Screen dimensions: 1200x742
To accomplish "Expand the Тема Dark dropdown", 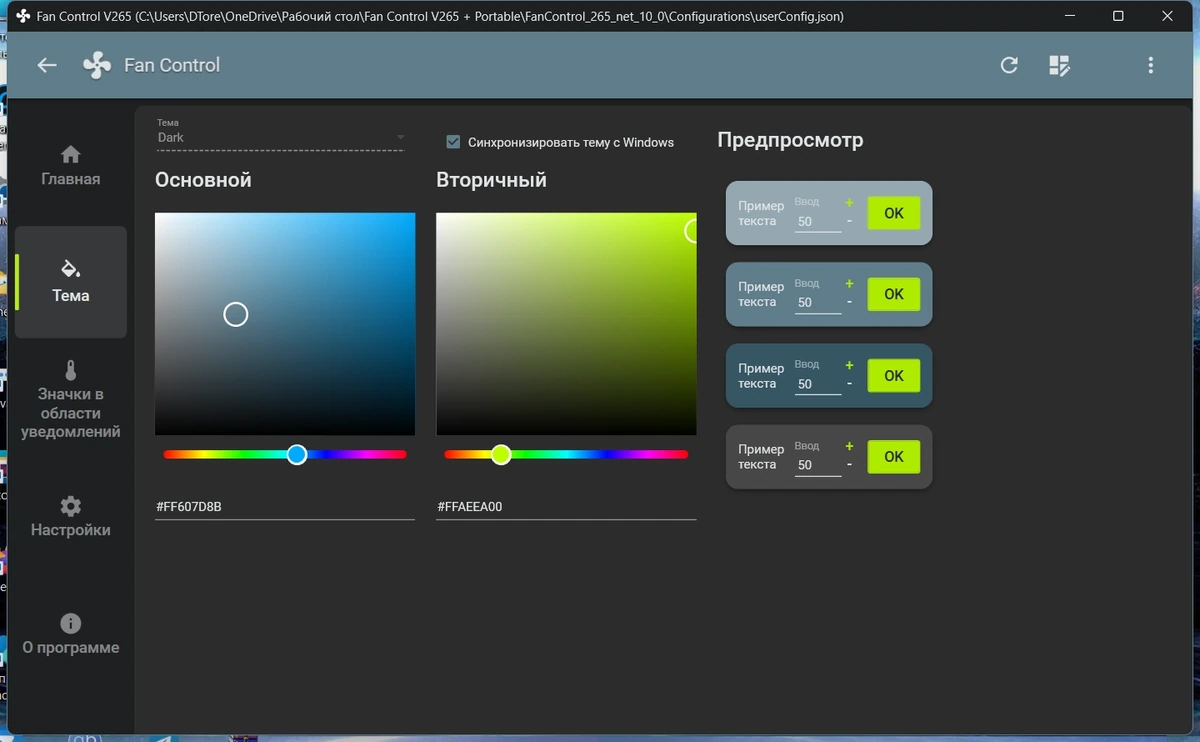I will 281,137.
